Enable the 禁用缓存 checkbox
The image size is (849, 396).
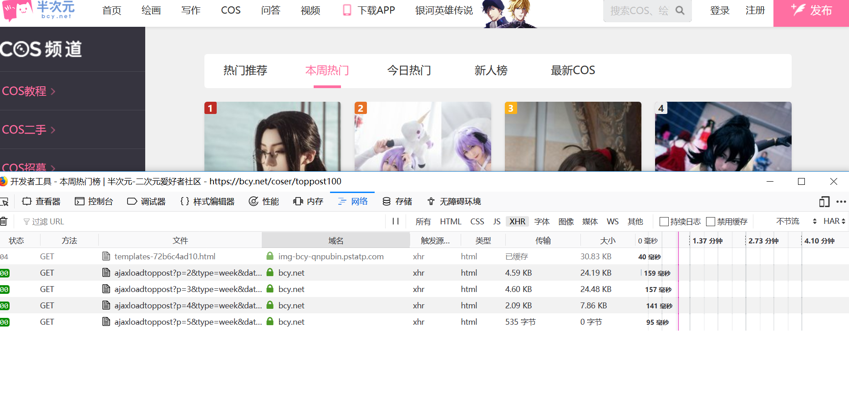pyautogui.click(x=710, y=222)
